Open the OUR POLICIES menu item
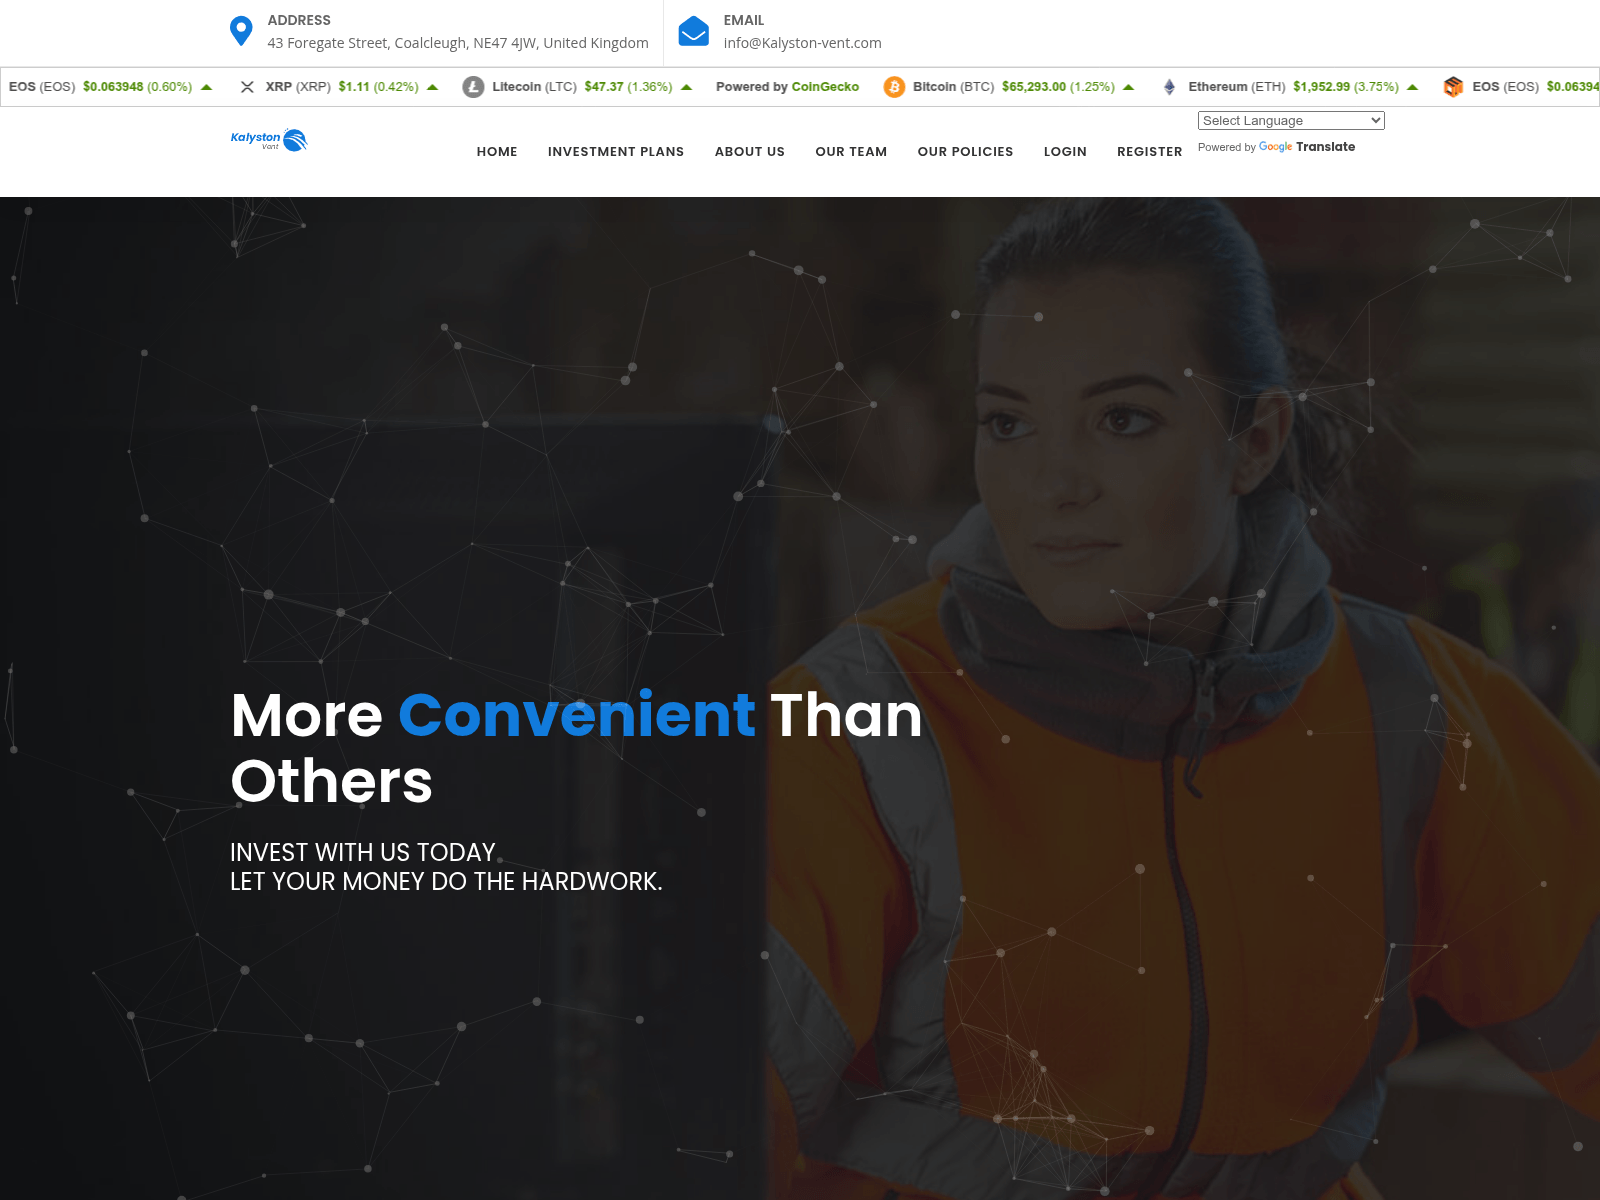This screenshot has width=1600, height=1200. [965, 152]
